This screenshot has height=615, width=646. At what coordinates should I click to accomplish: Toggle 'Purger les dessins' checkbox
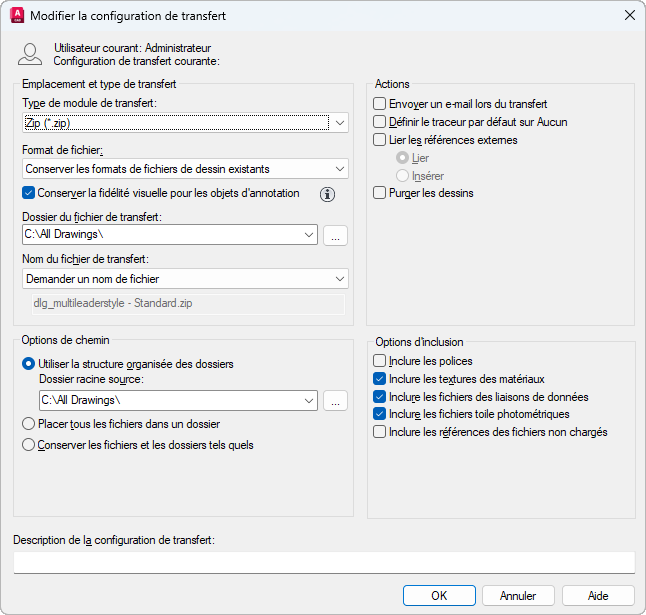379,193
